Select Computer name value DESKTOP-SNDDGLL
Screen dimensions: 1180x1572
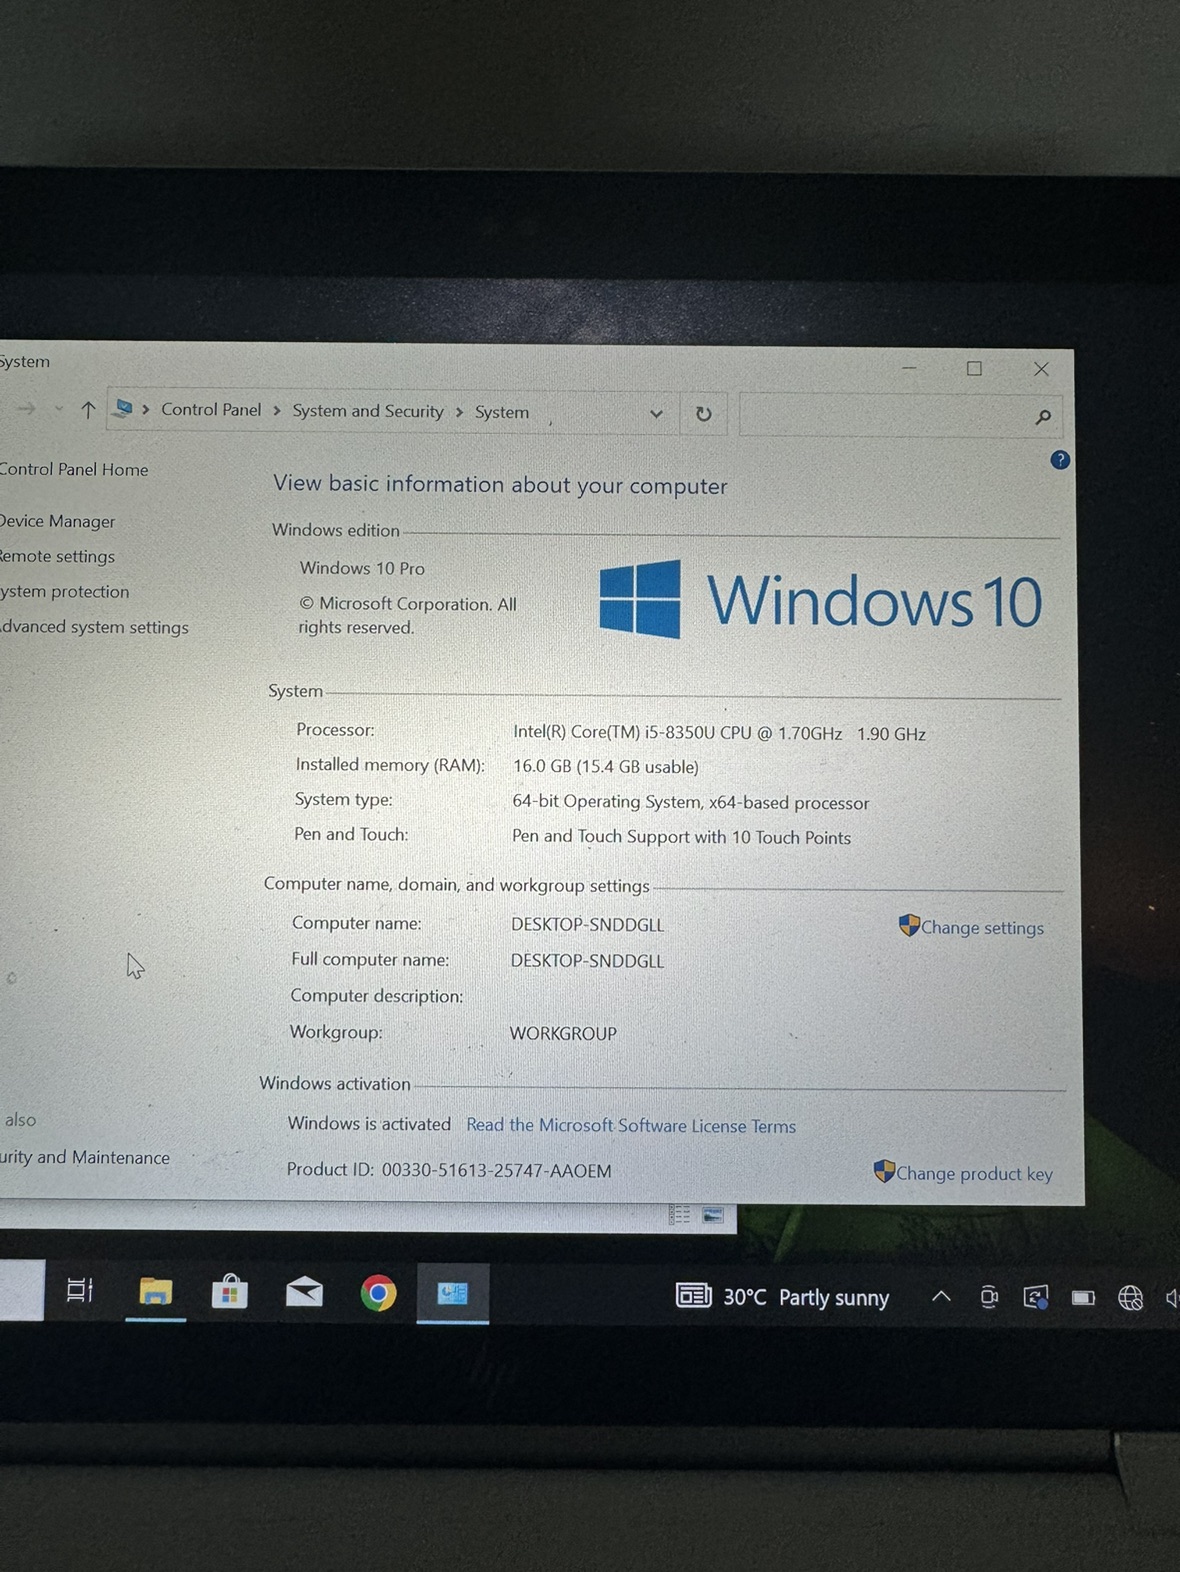pyautogui.click(x=587, y=925)
